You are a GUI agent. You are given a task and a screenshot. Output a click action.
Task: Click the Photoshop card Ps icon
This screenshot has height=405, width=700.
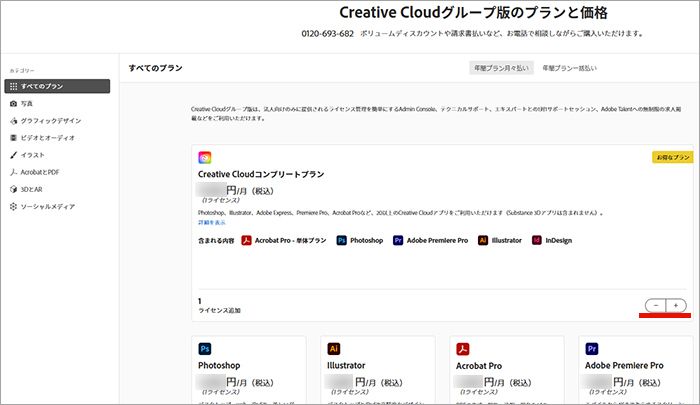pos(205,349)
